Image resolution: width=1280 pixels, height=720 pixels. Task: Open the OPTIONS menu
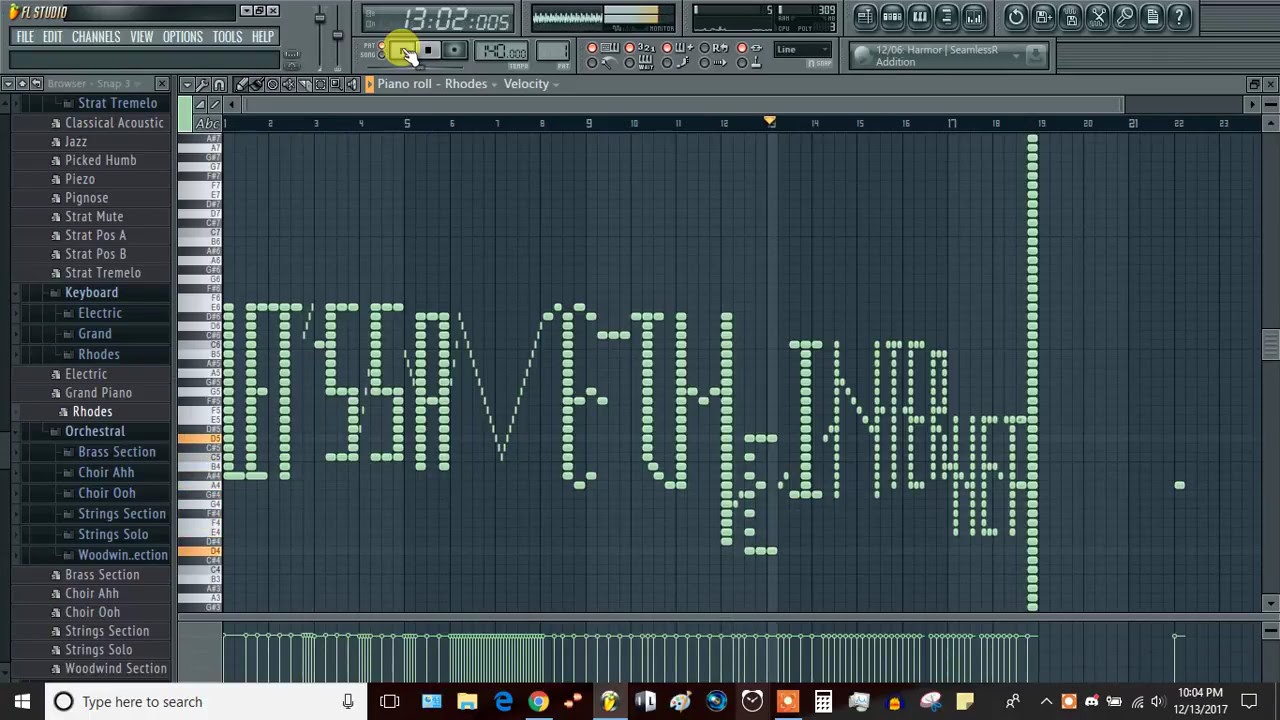(x=182, y=37)
